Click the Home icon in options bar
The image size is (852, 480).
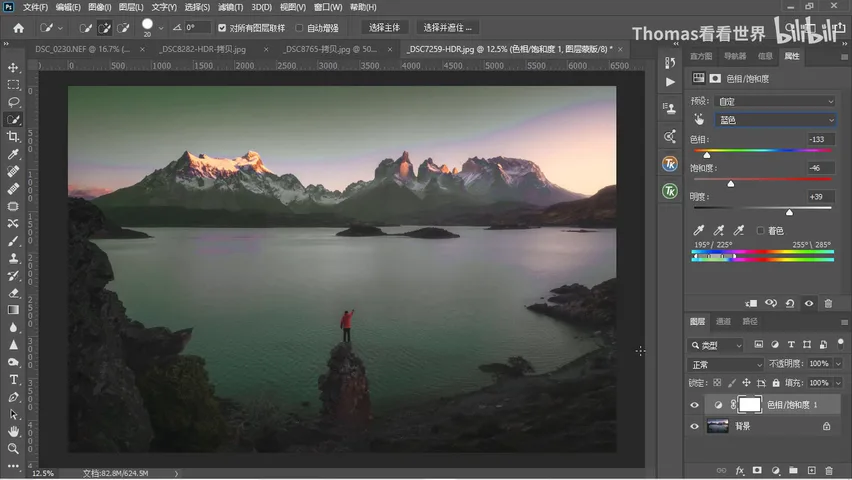tap(18, 28)
